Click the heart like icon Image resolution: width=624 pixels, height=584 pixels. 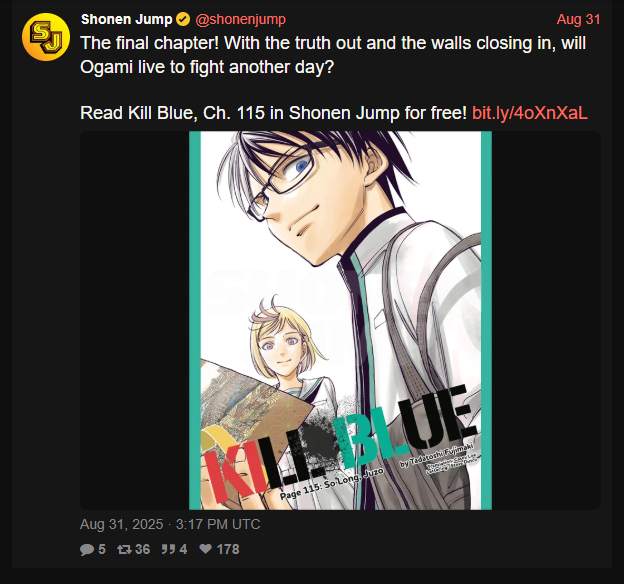coord(205,549)
